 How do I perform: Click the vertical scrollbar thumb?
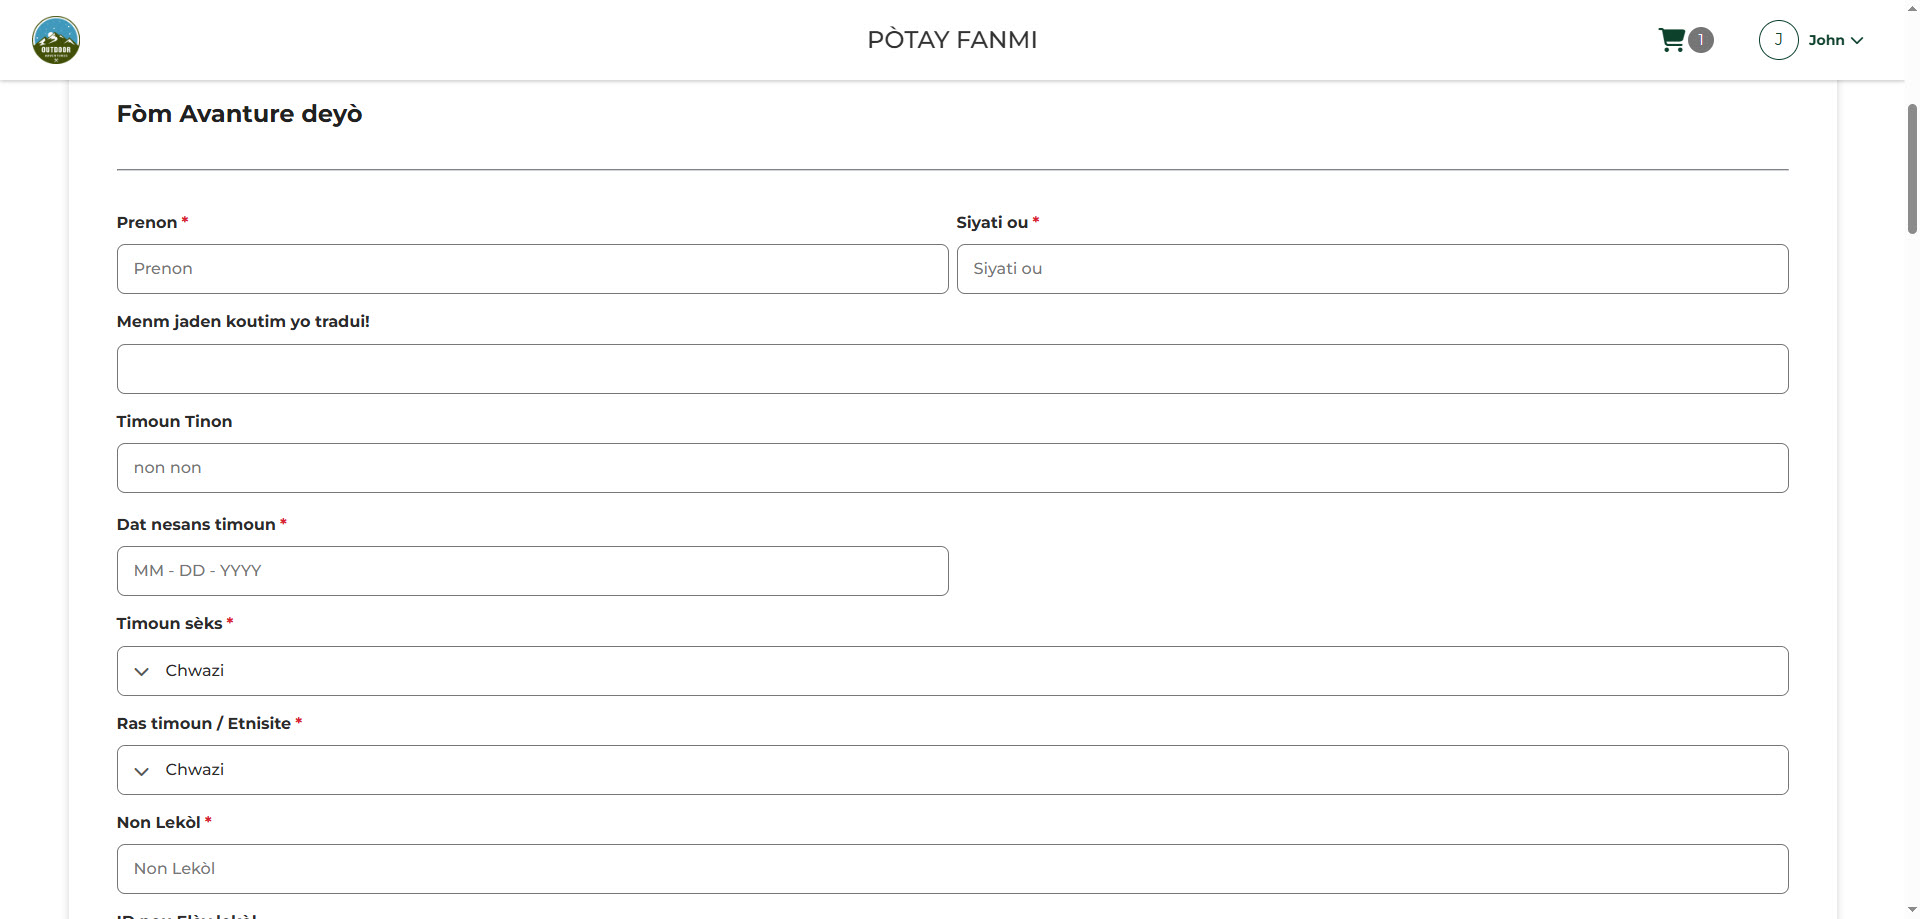tap(1912, 168)
